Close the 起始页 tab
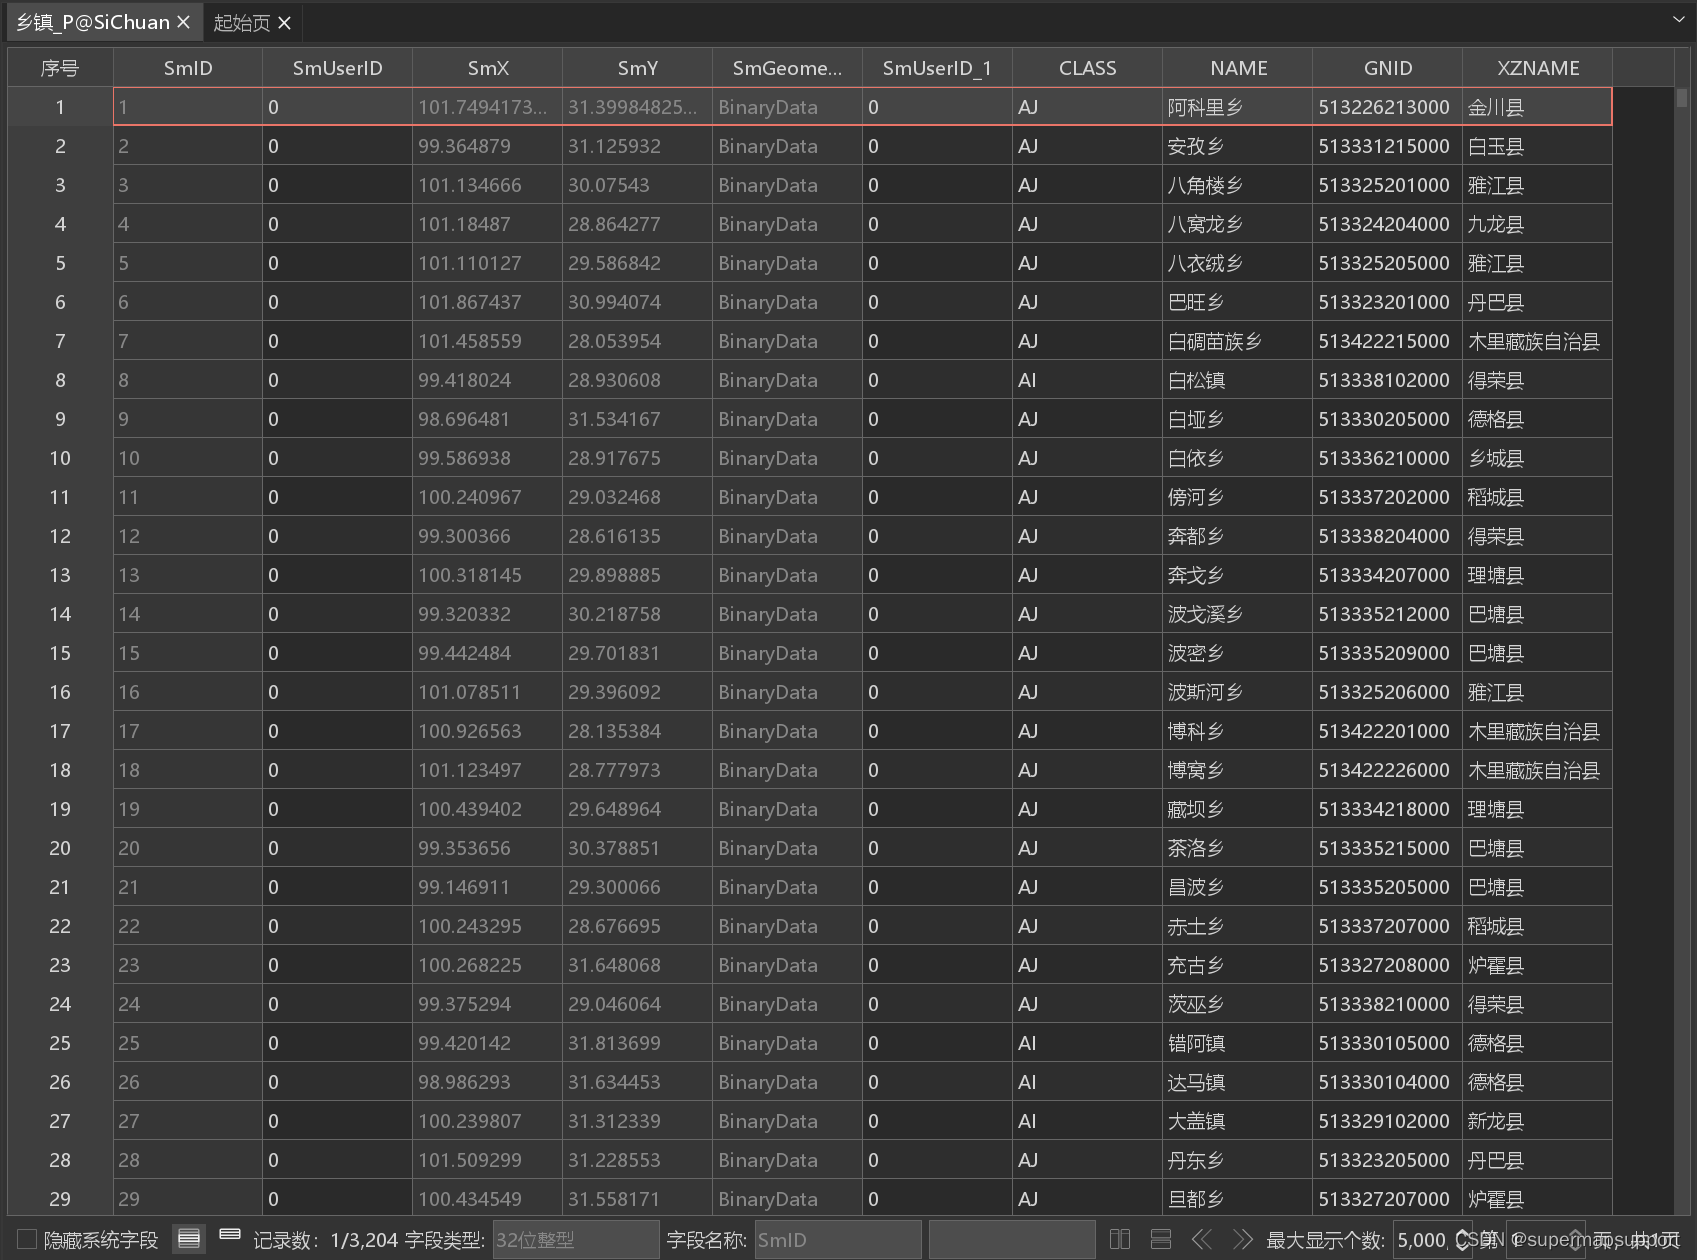The width and height of the screenshot is (1697, 1260). (x=283, y=22)
